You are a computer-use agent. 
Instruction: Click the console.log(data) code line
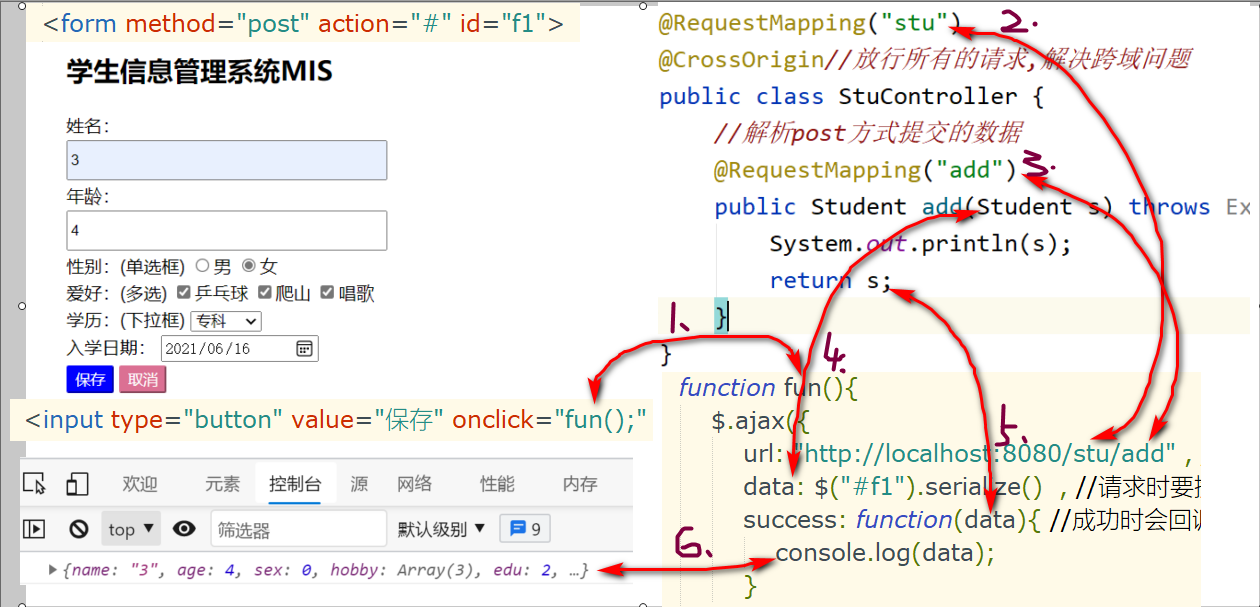click(x=886, y=552)
